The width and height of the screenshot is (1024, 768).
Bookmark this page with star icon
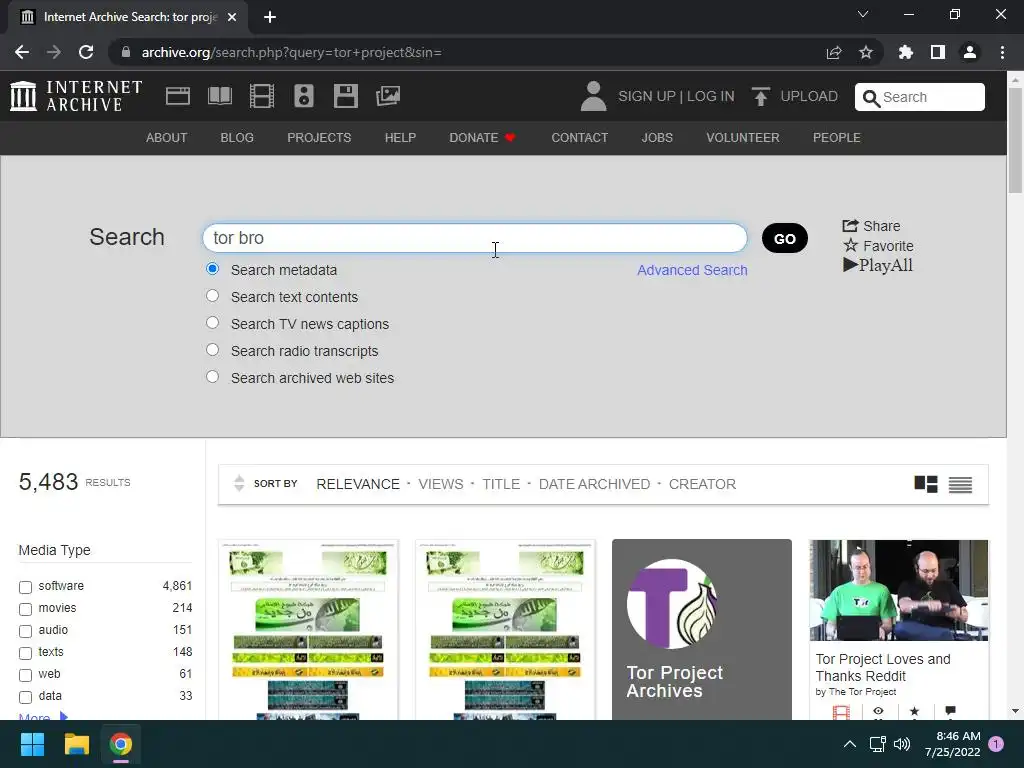(865, 52)
